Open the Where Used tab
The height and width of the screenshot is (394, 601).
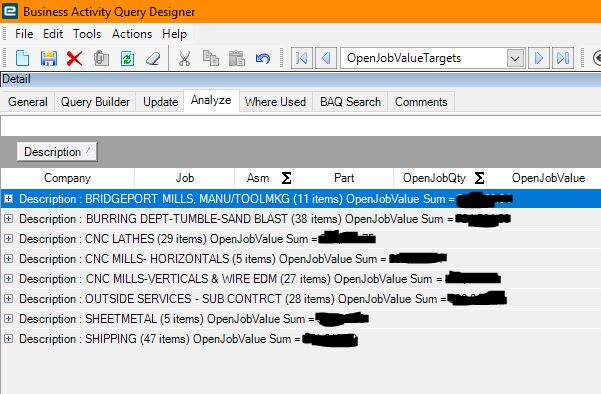pyautogui.click(x=276, y=102)
